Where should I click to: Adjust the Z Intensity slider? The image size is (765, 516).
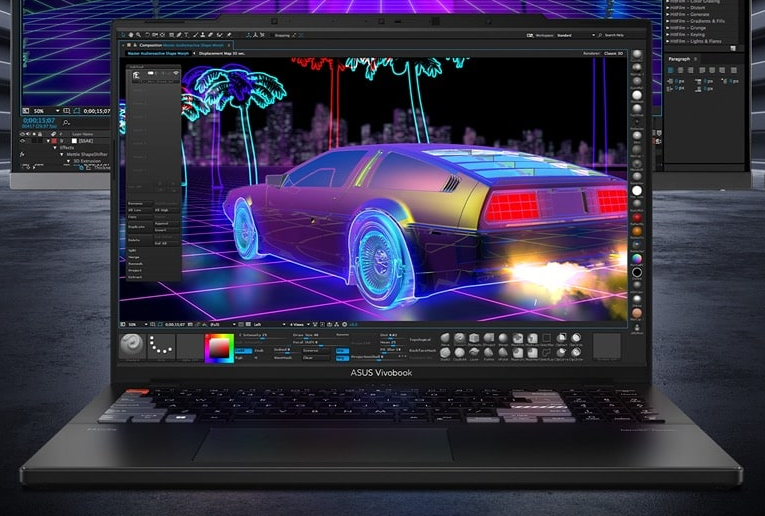262,338
